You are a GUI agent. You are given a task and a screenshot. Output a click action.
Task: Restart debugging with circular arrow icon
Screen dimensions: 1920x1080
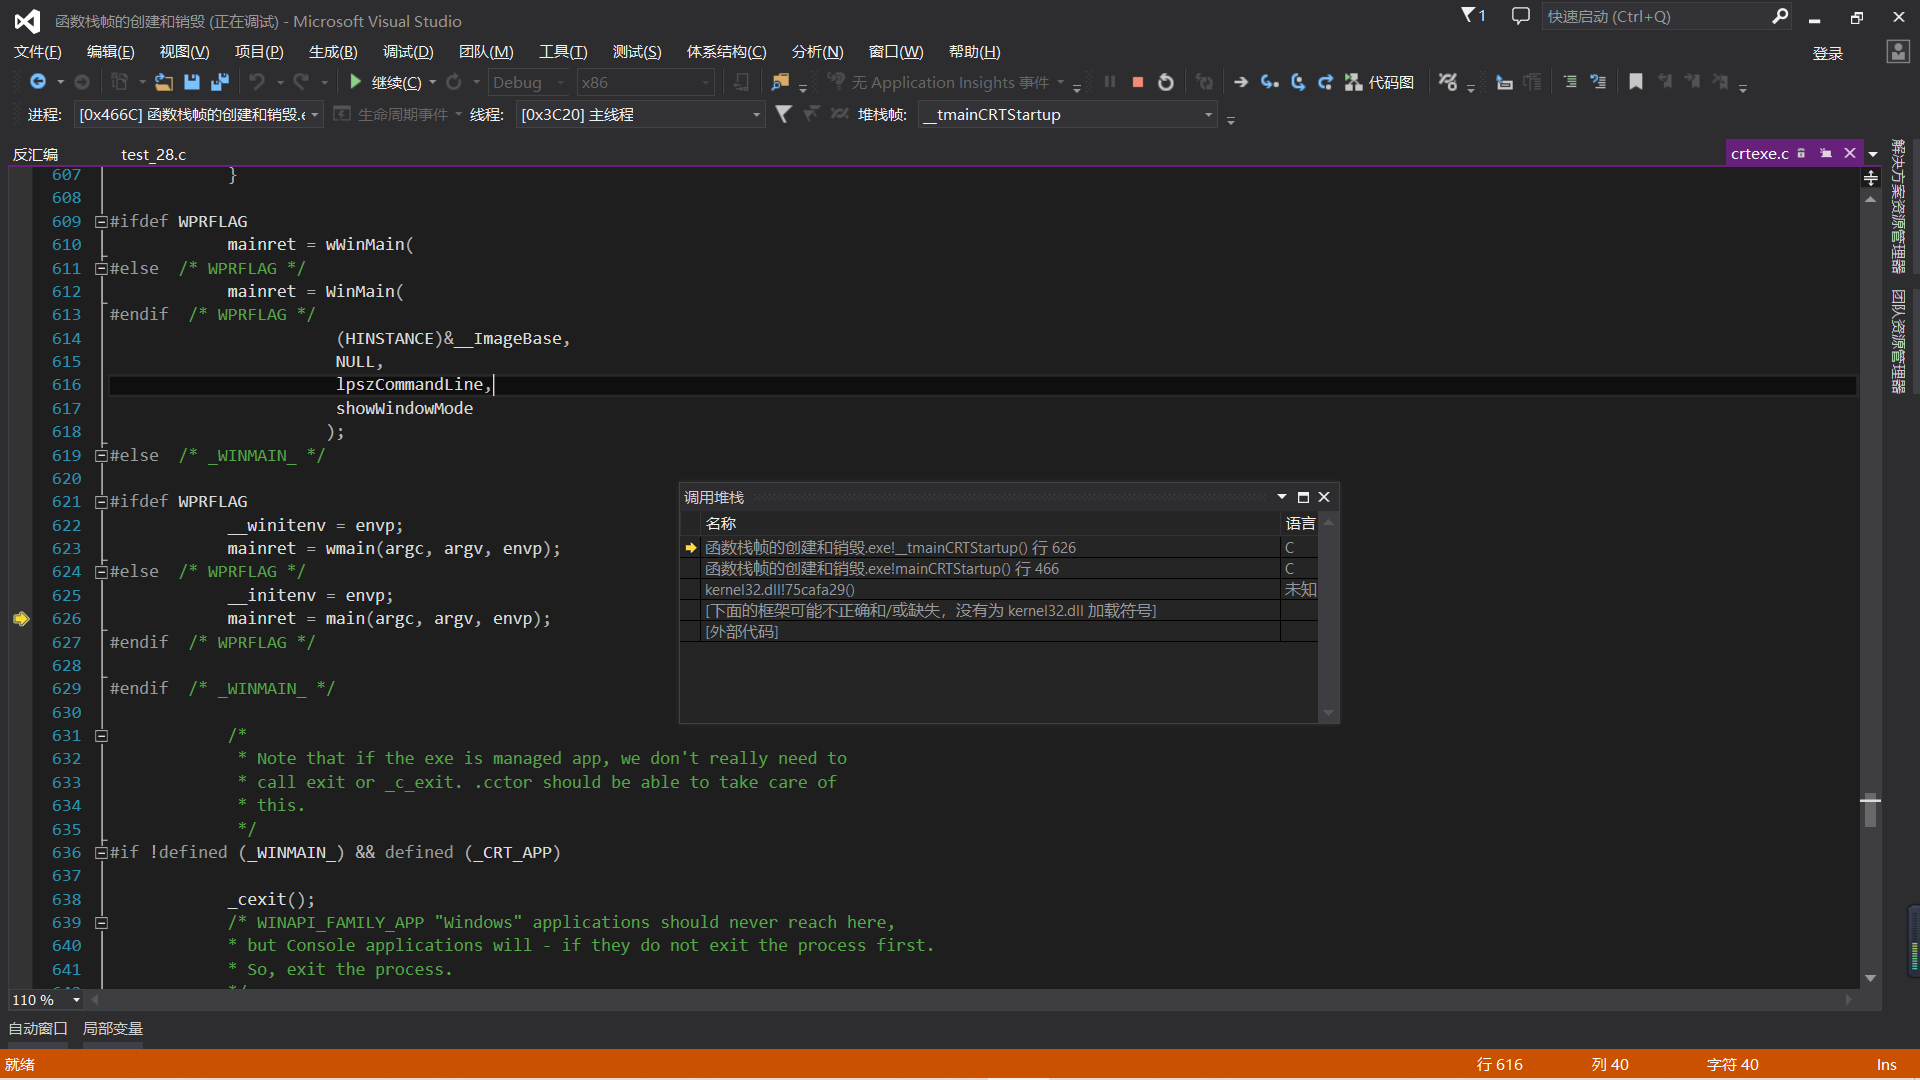coord(1166,82)
